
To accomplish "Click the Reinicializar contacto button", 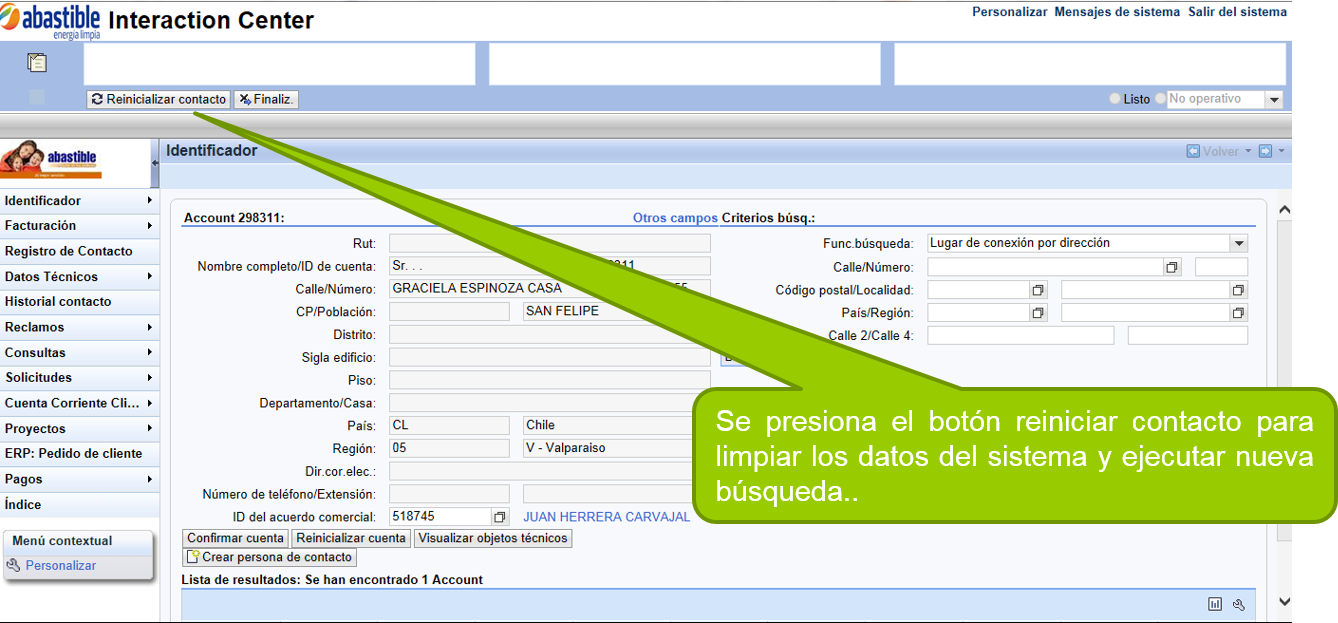I will point(159,99).
